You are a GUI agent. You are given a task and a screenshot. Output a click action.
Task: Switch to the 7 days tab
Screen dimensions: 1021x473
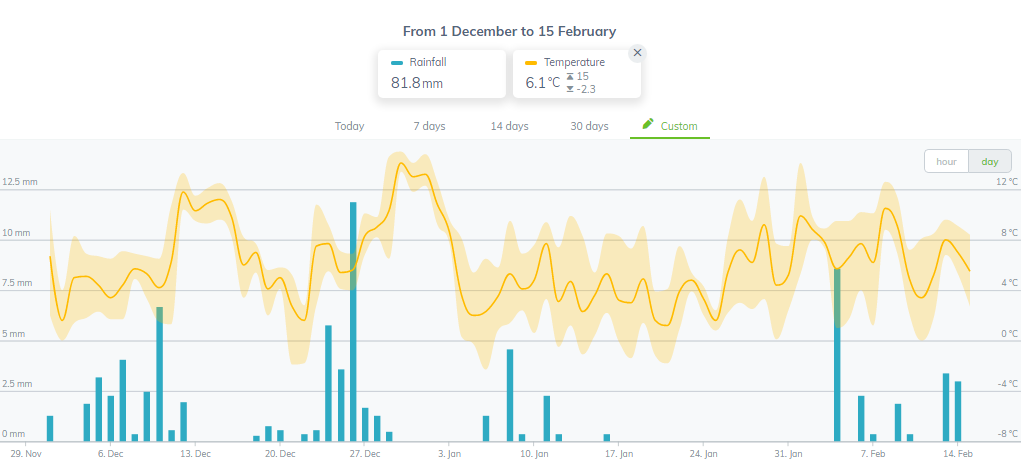coord(430,126)
